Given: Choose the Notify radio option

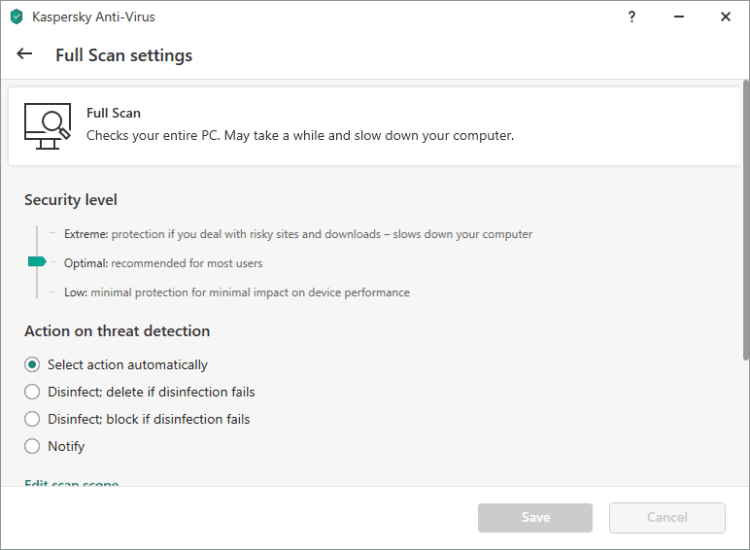Looking at the screenshot, I should [x=32, y=446].
